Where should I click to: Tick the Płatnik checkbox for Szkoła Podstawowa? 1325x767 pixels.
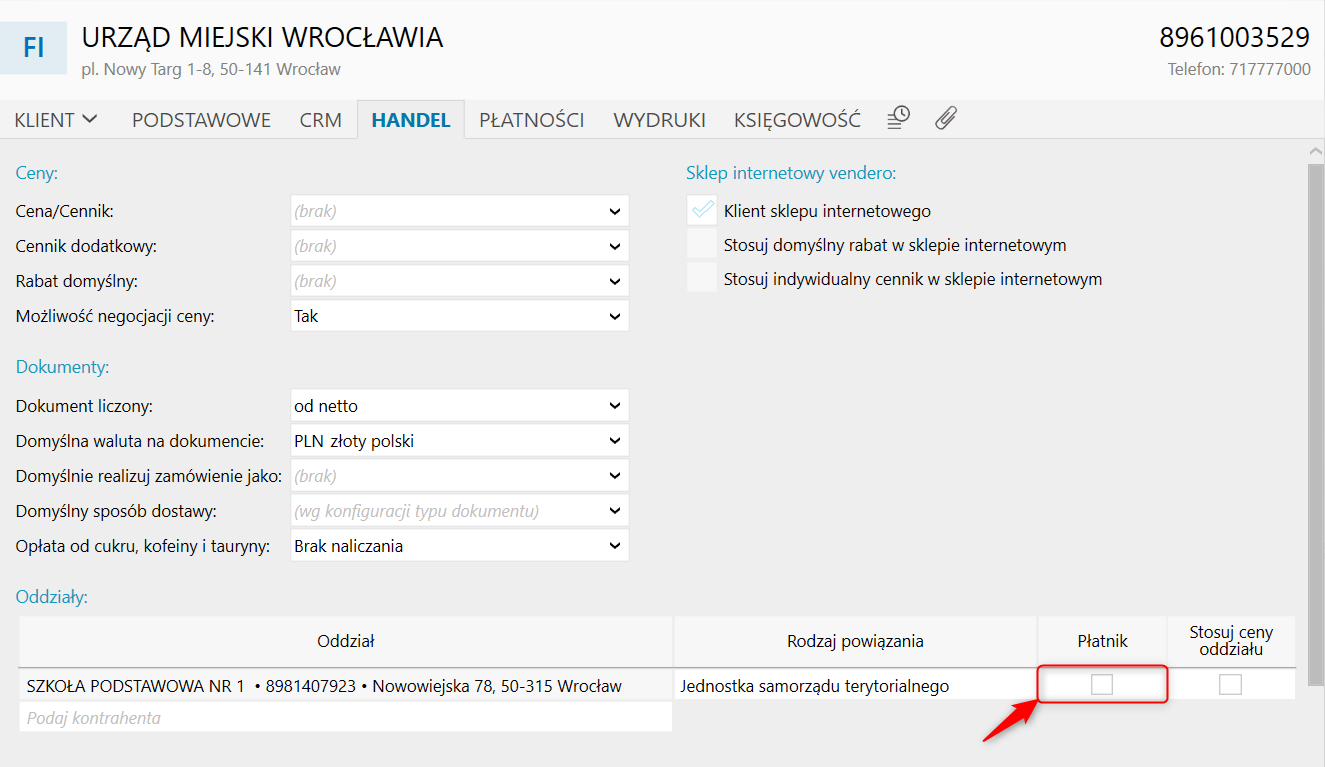[1101, 684]
